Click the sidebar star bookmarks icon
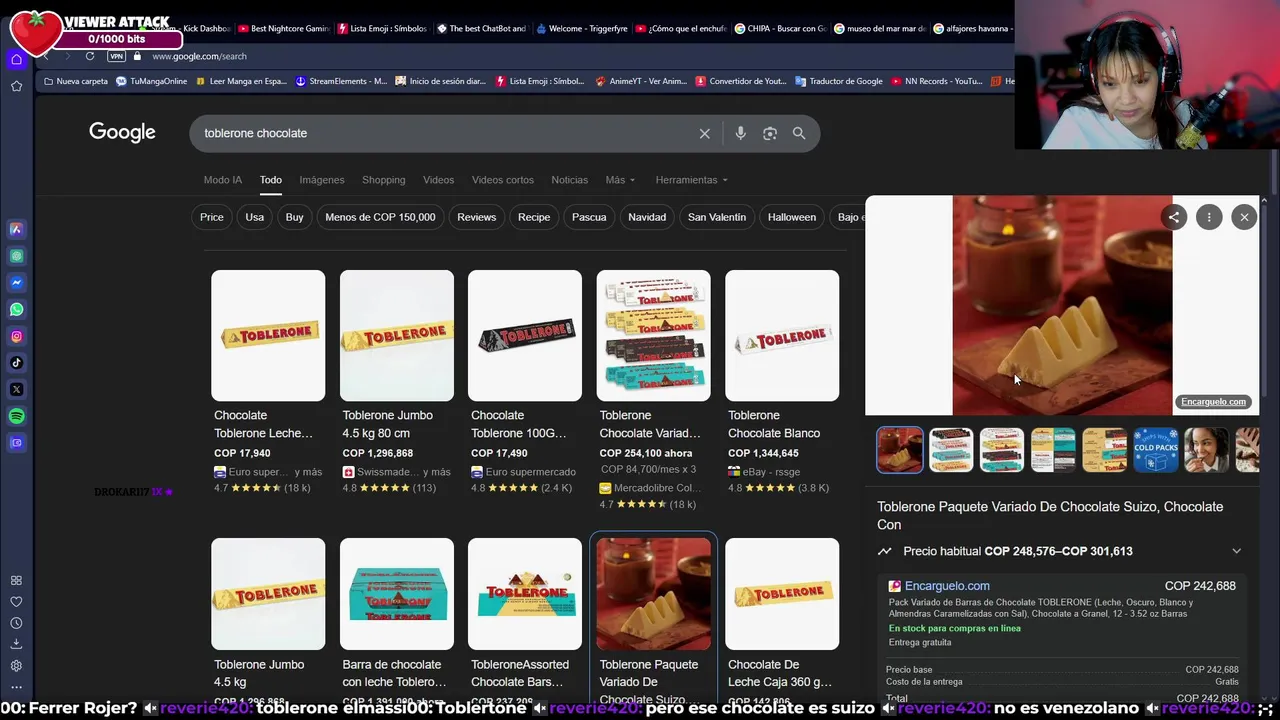This screenshot has height=720, width=1280. (16, 86)
